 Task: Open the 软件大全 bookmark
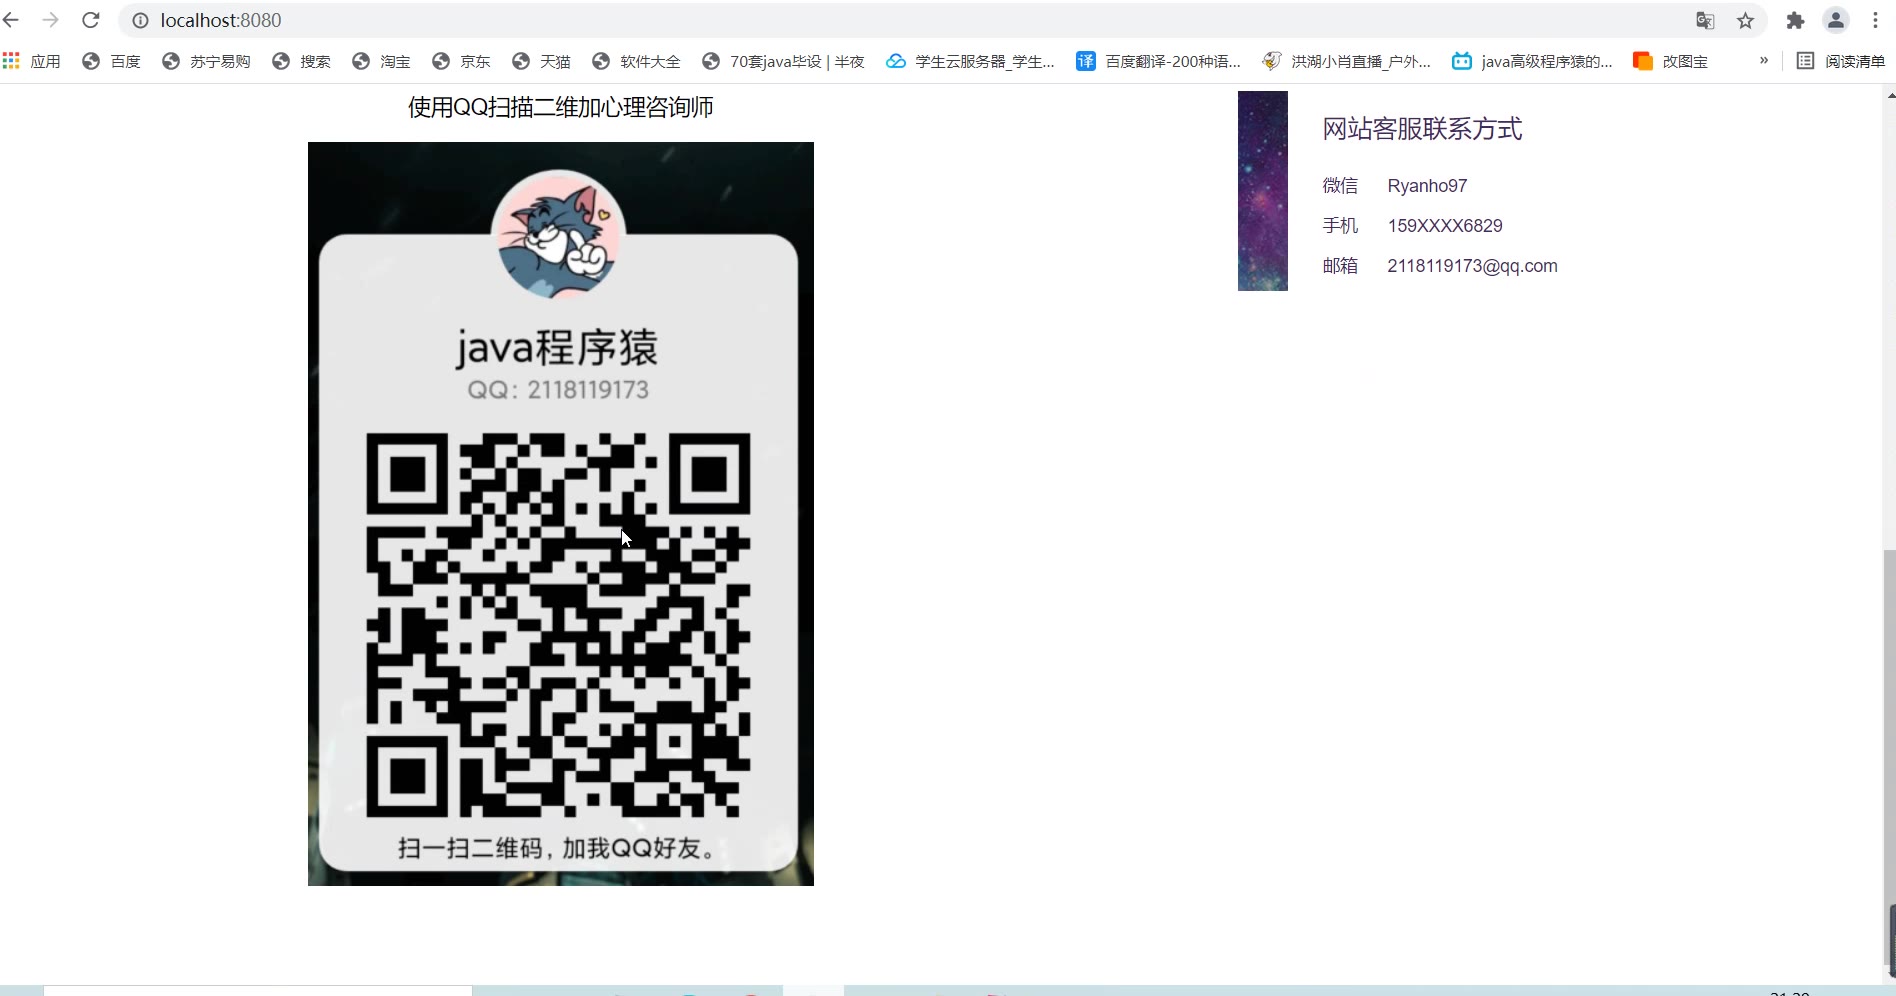tap(636, 61)
